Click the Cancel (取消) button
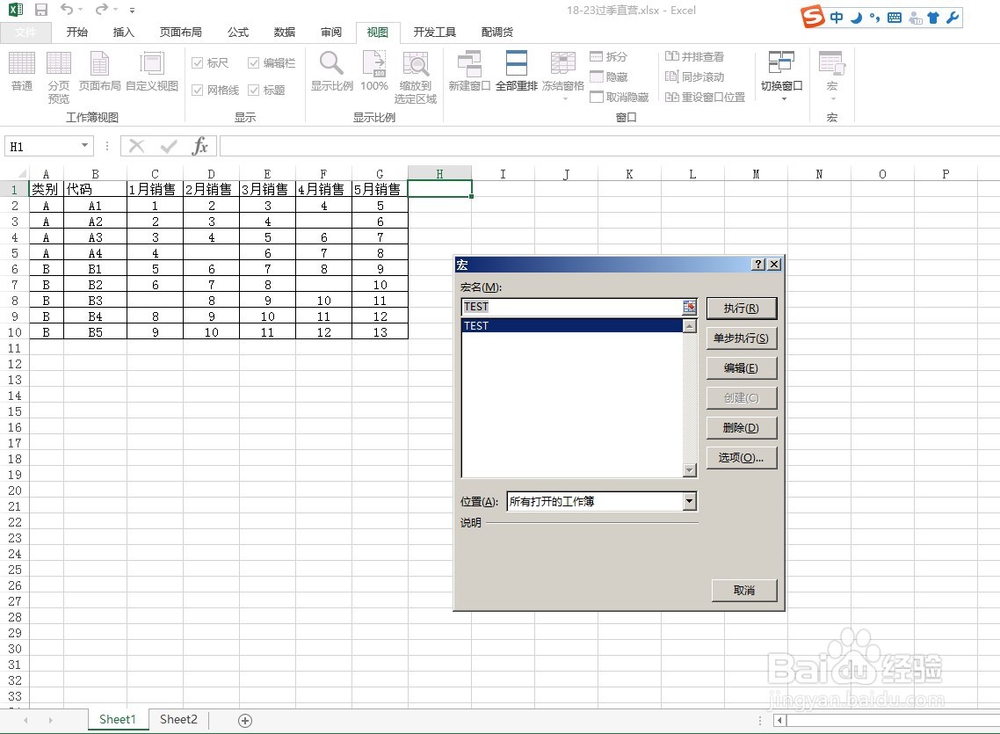The width and height of the screenshot is (1000, 734). [x=744, y=591]
